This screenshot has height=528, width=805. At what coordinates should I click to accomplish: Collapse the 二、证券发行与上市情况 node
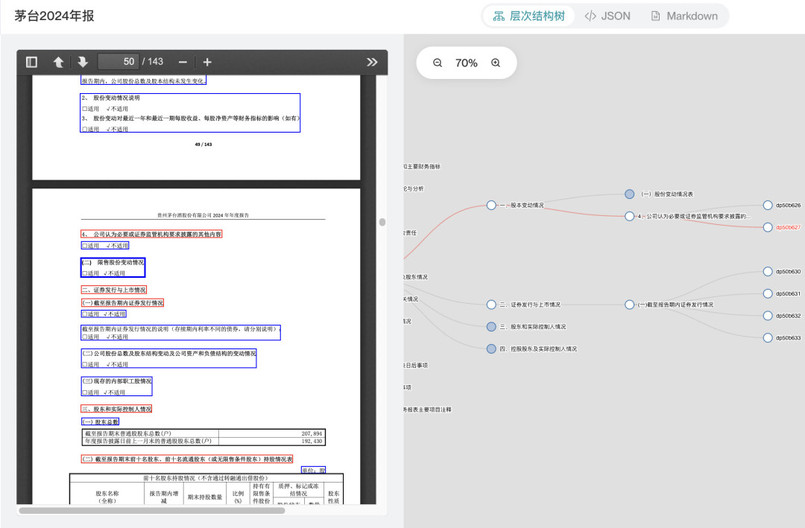[x=491, y=305]
